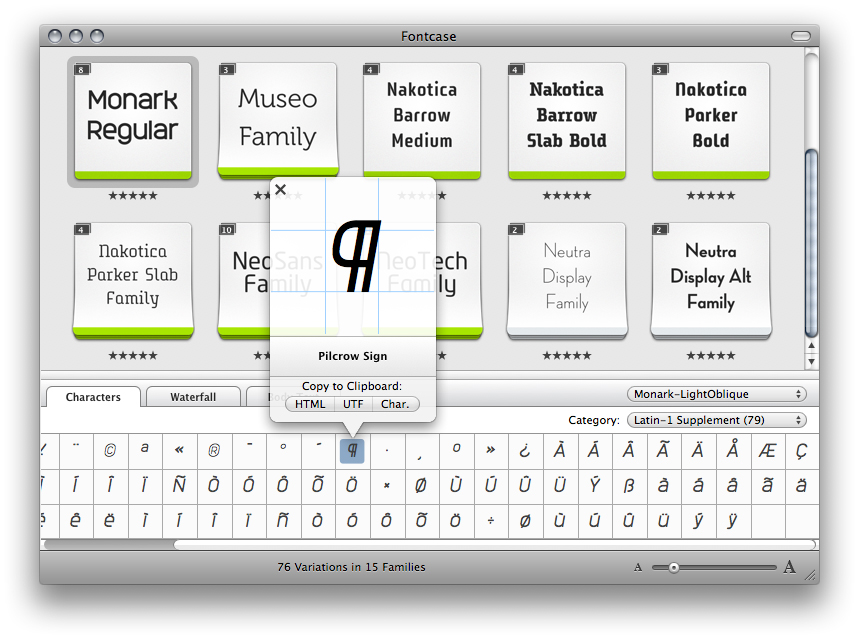Close the Pilcrow Sign popover
Screen dimensions: 859x639
pyautogui.click(x=280, y=190)
